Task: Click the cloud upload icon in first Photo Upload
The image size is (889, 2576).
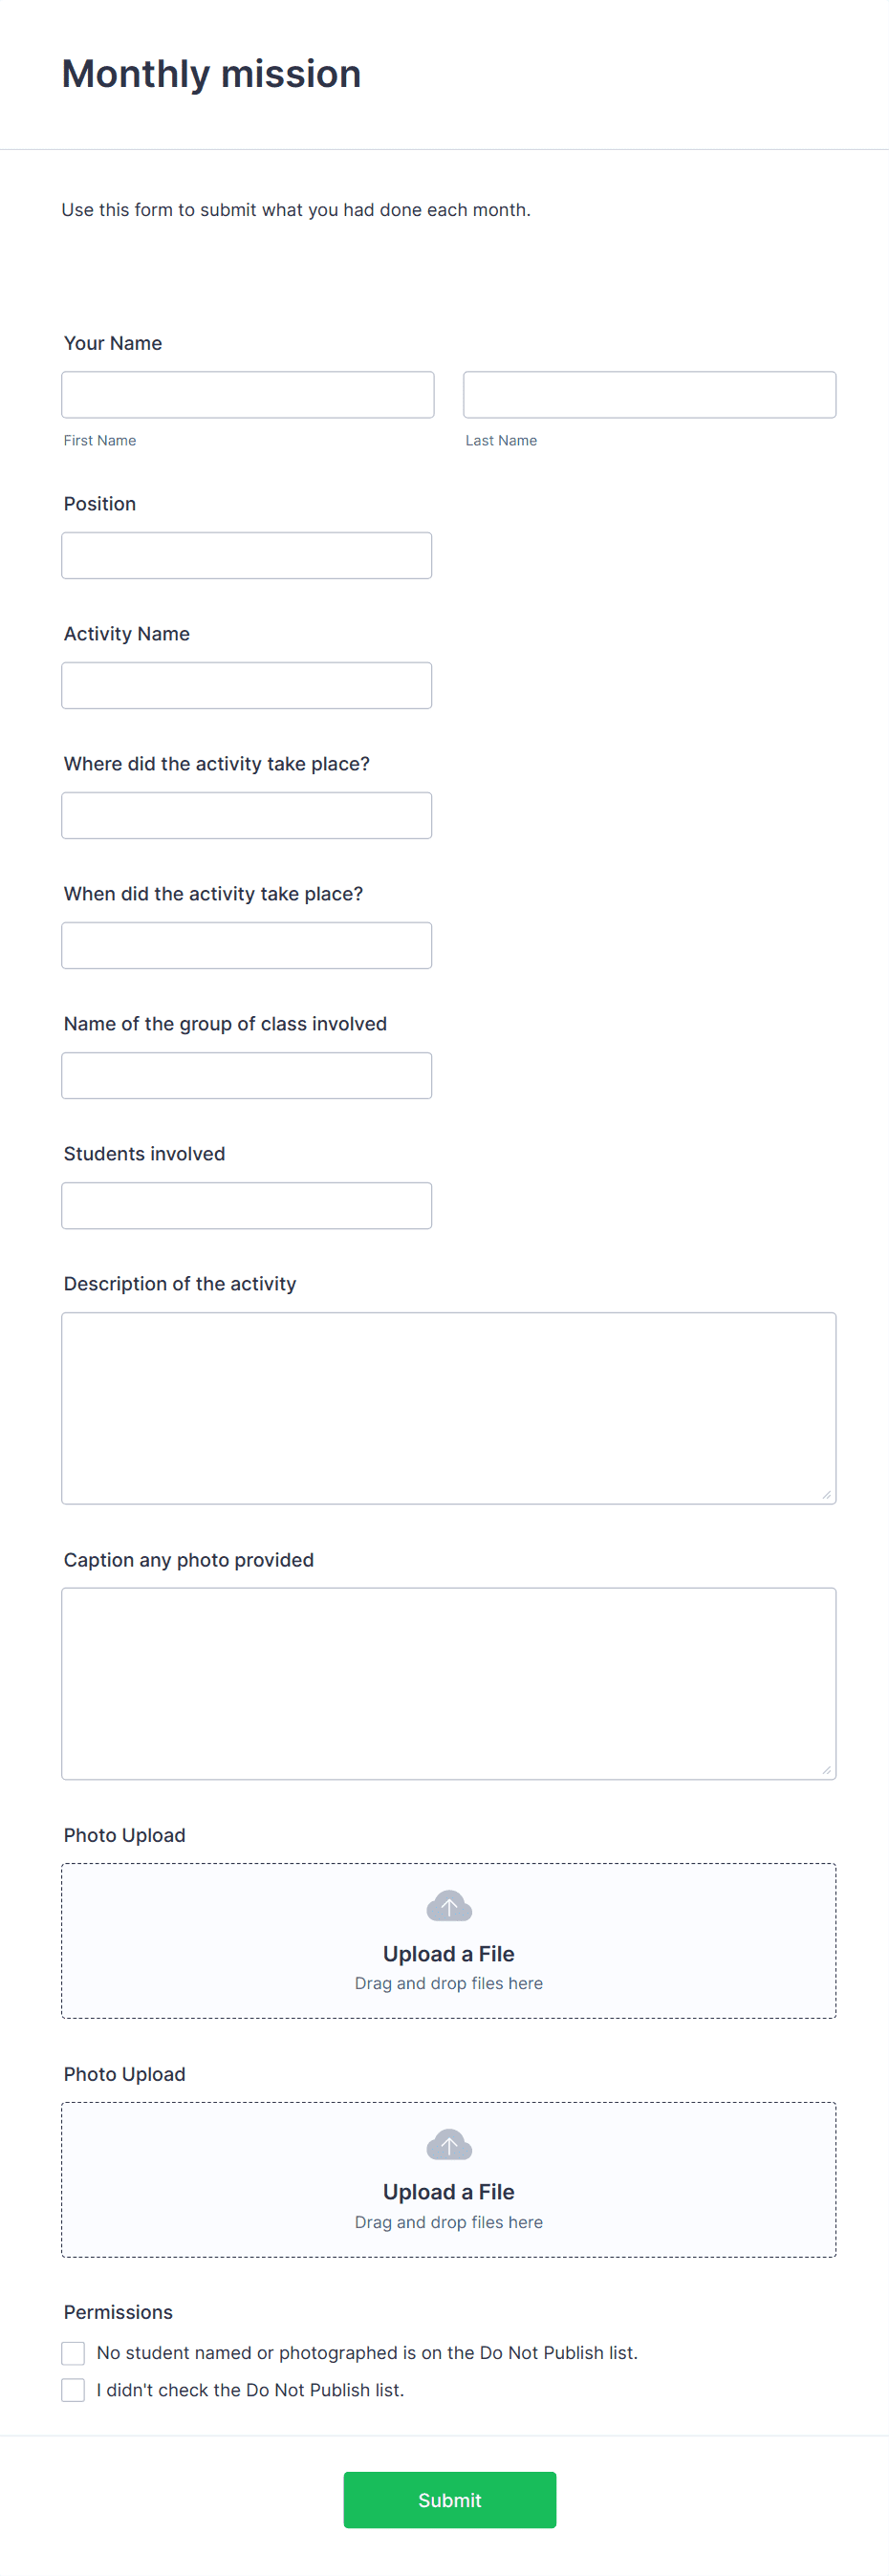Action: click(449, 1904)
